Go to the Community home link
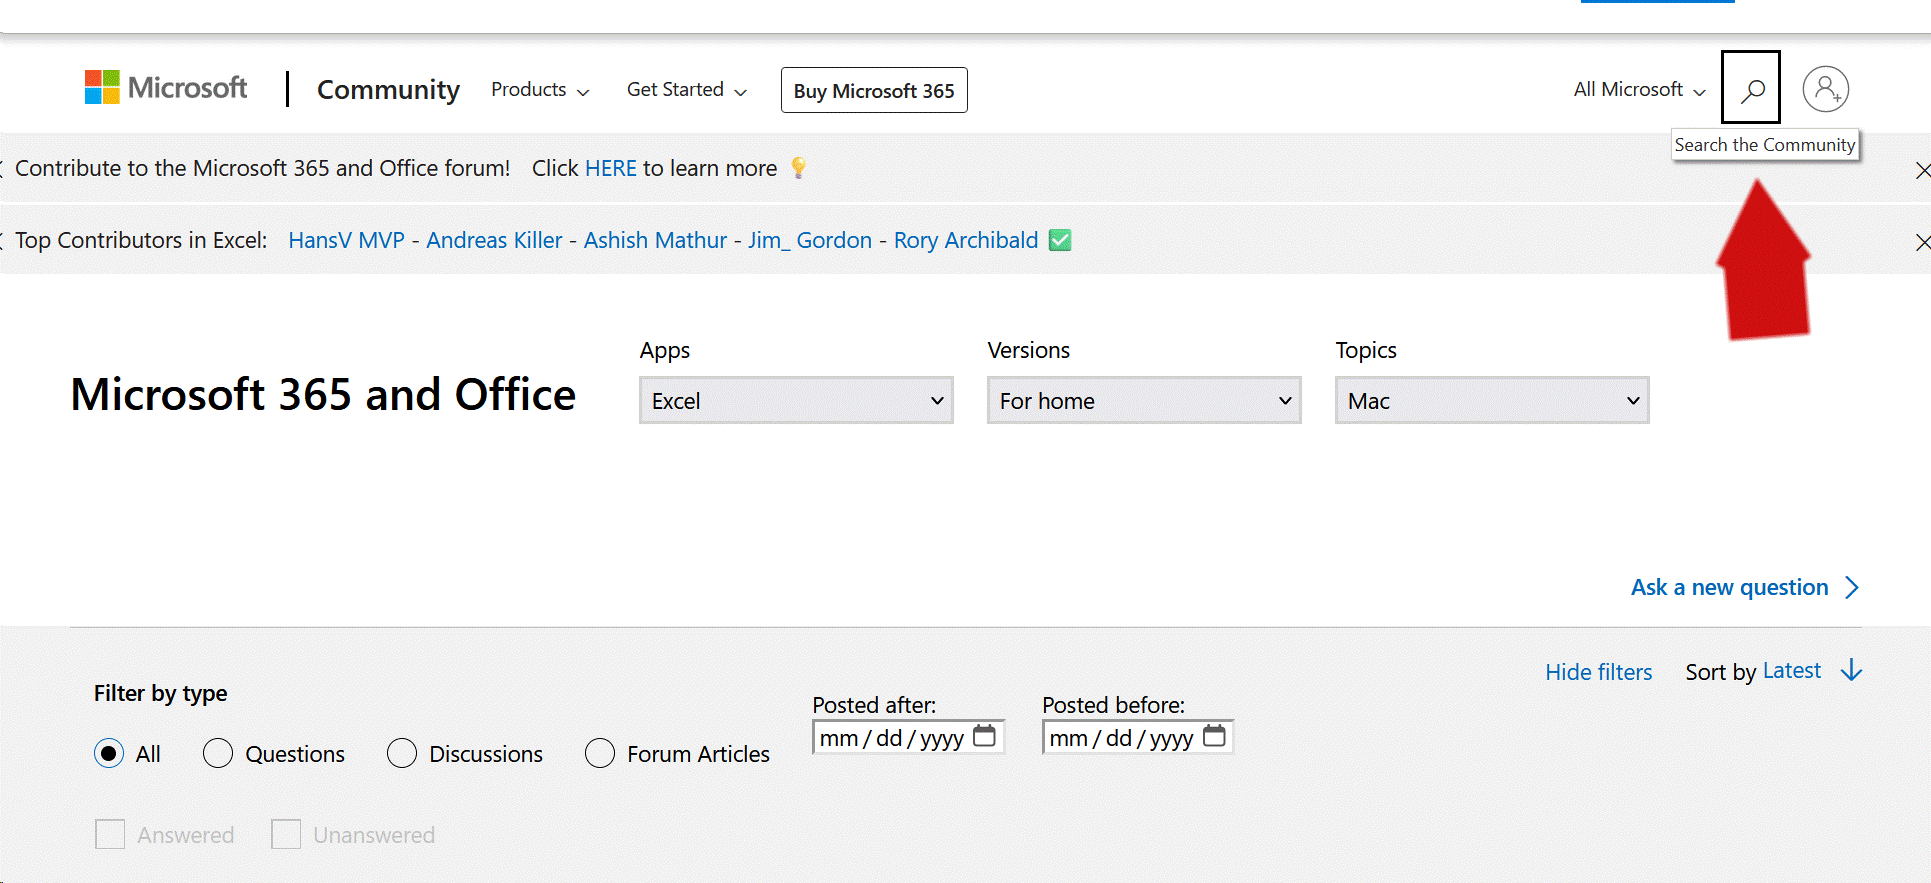This screenshot has width=1931, height=883. pos(388,90)
